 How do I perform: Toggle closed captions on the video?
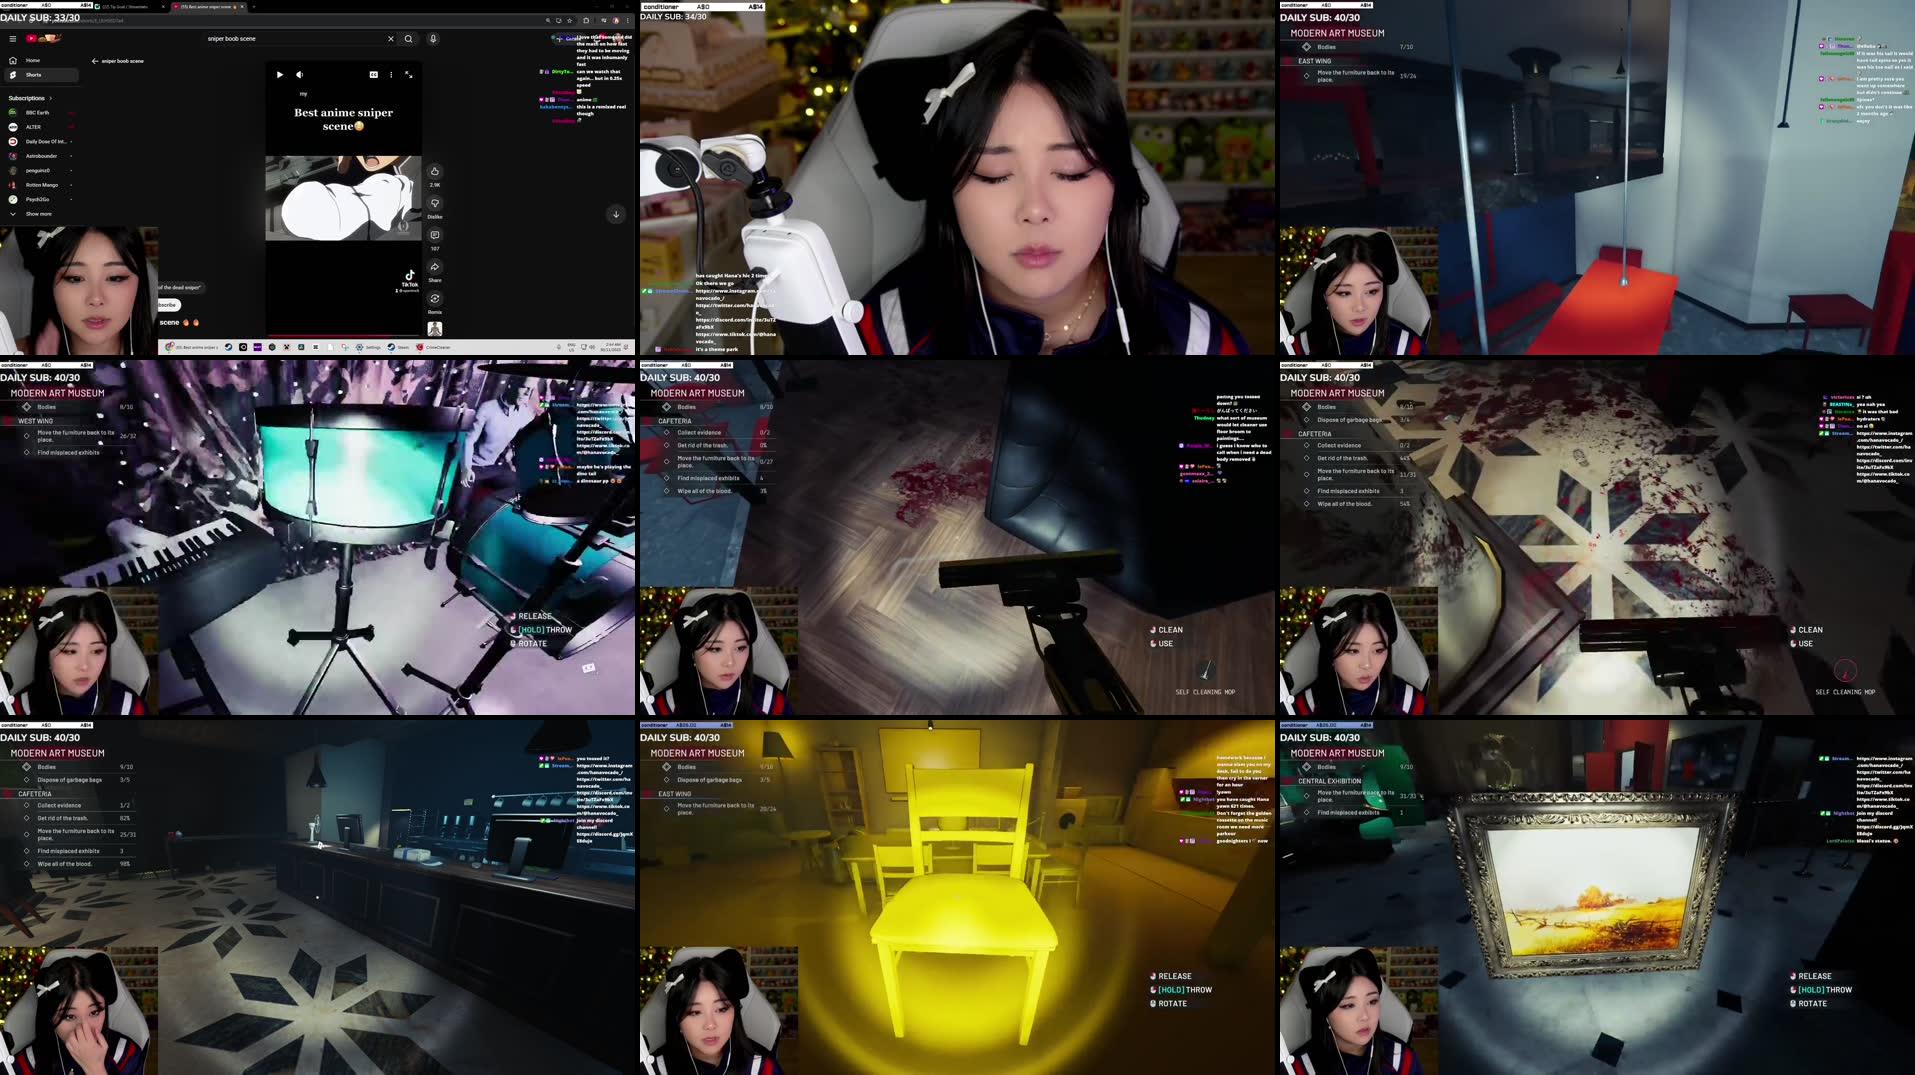(374, 75)
